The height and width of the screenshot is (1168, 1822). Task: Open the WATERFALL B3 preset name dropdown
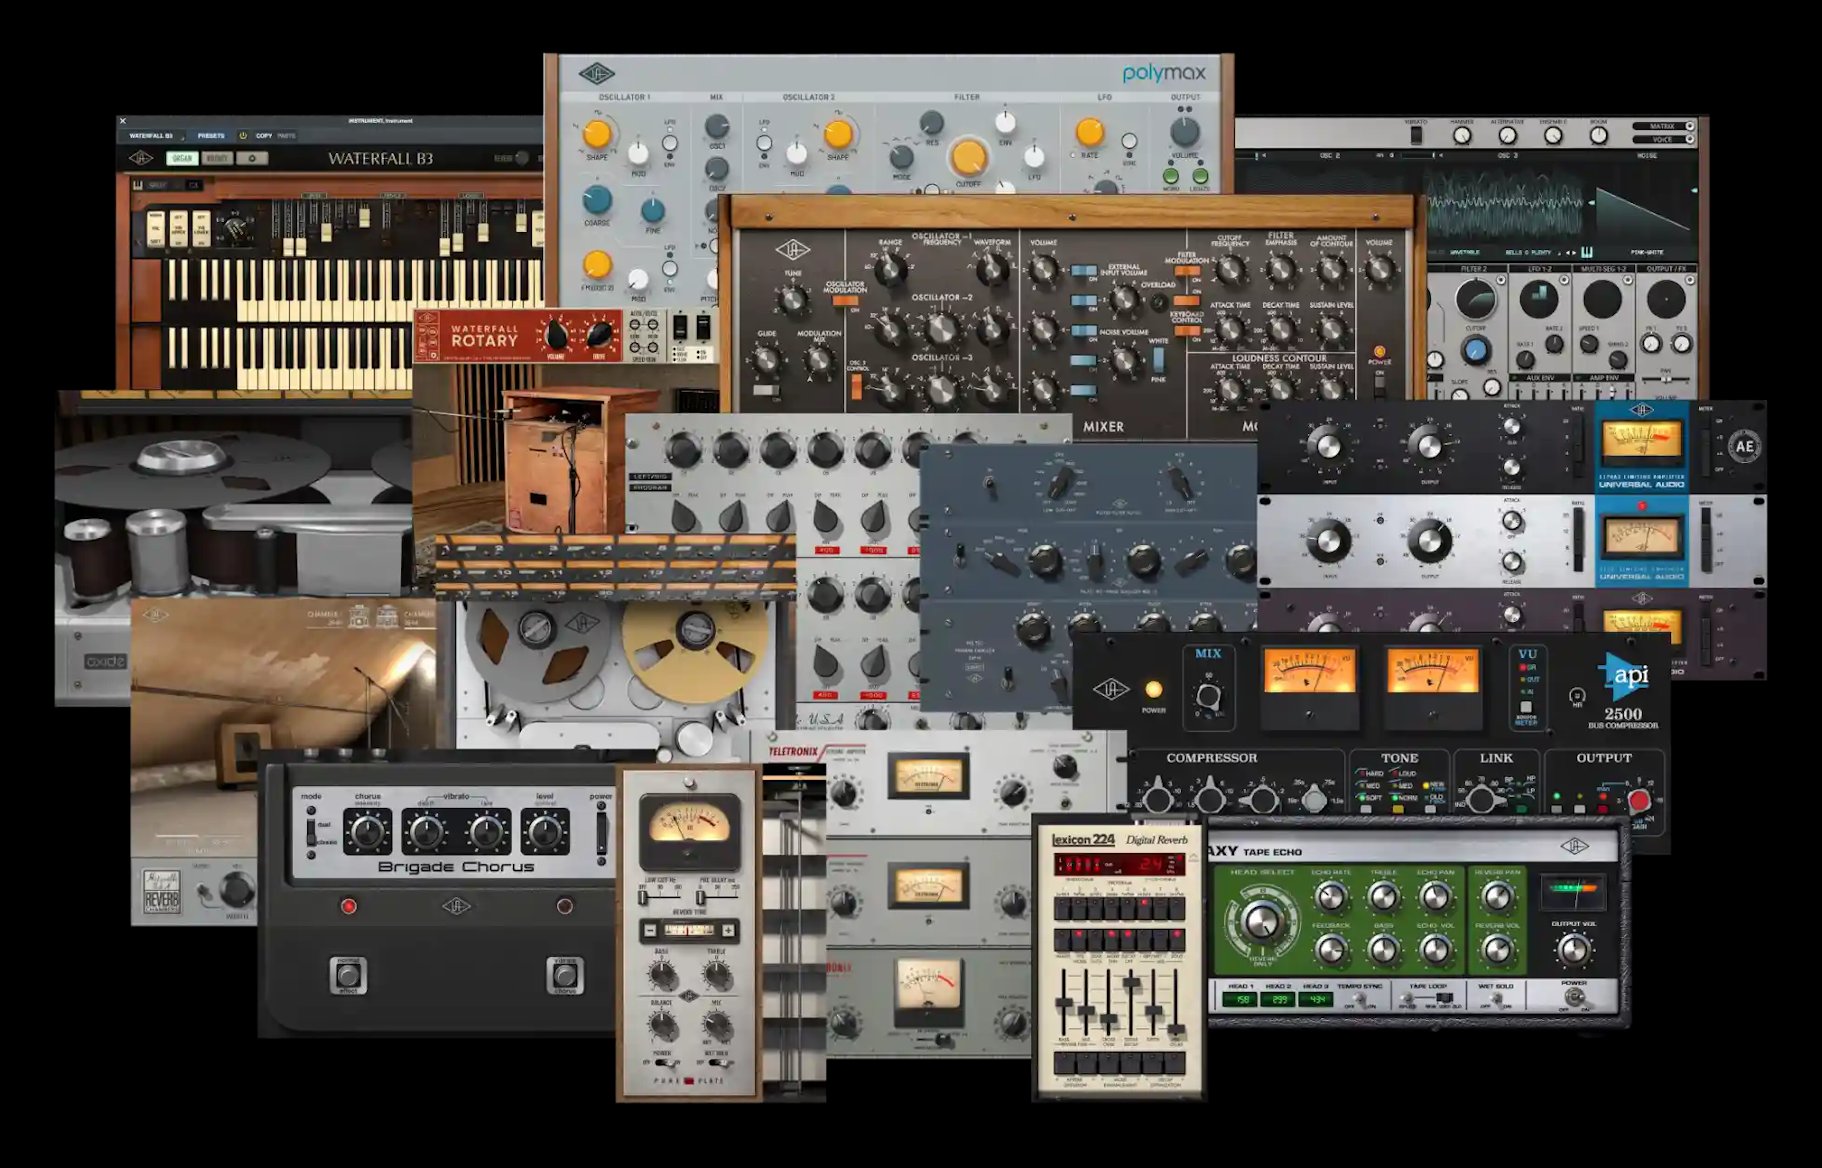[x=155, y=135]
